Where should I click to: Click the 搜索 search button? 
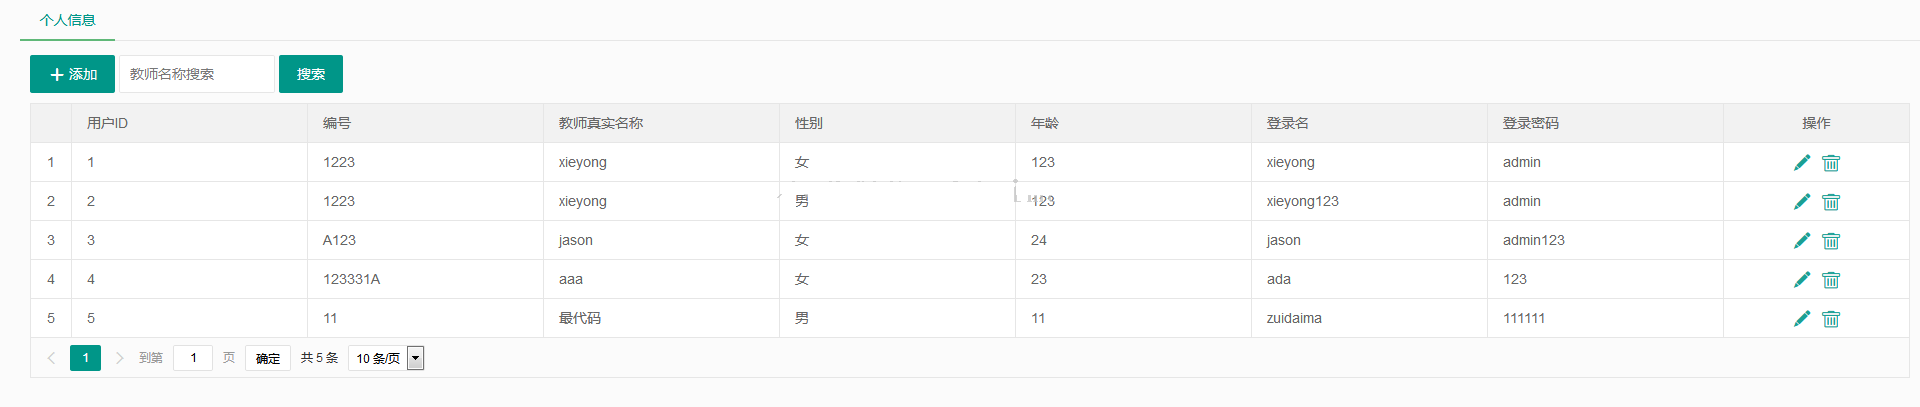[311, 74]
